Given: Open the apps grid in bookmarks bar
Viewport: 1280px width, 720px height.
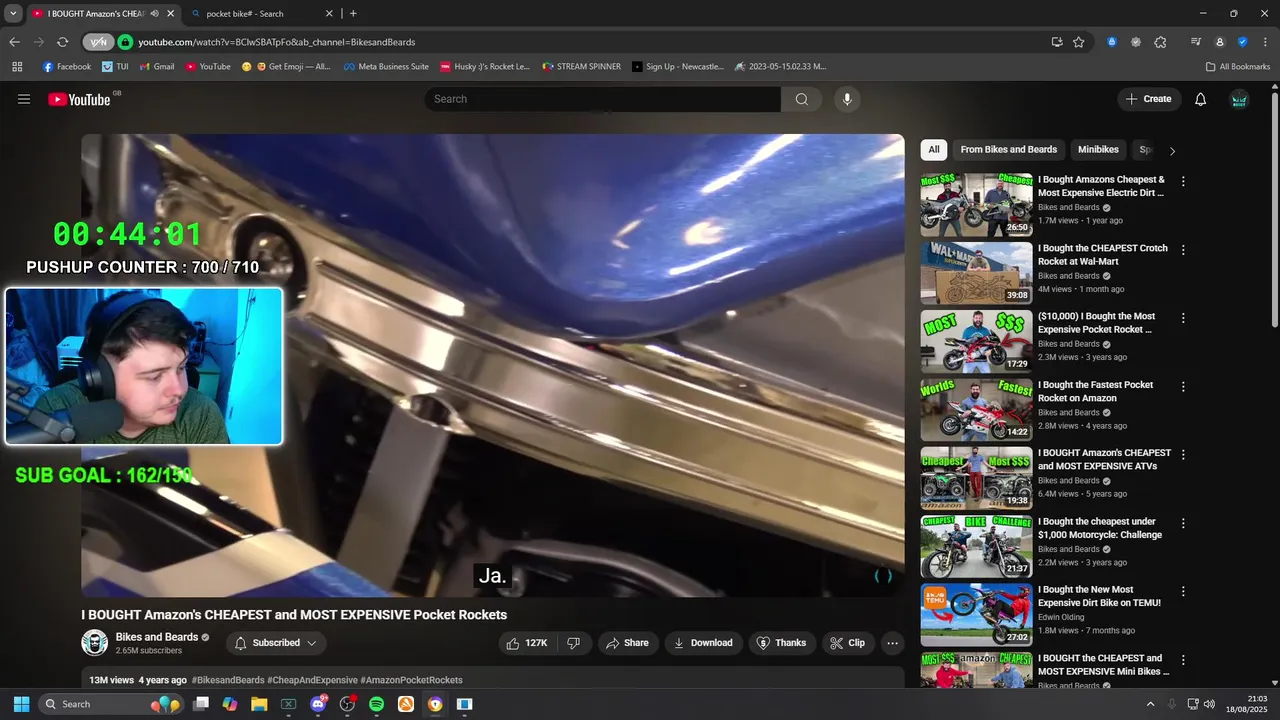Looking at the screenshot, I should tap(17, 67).
